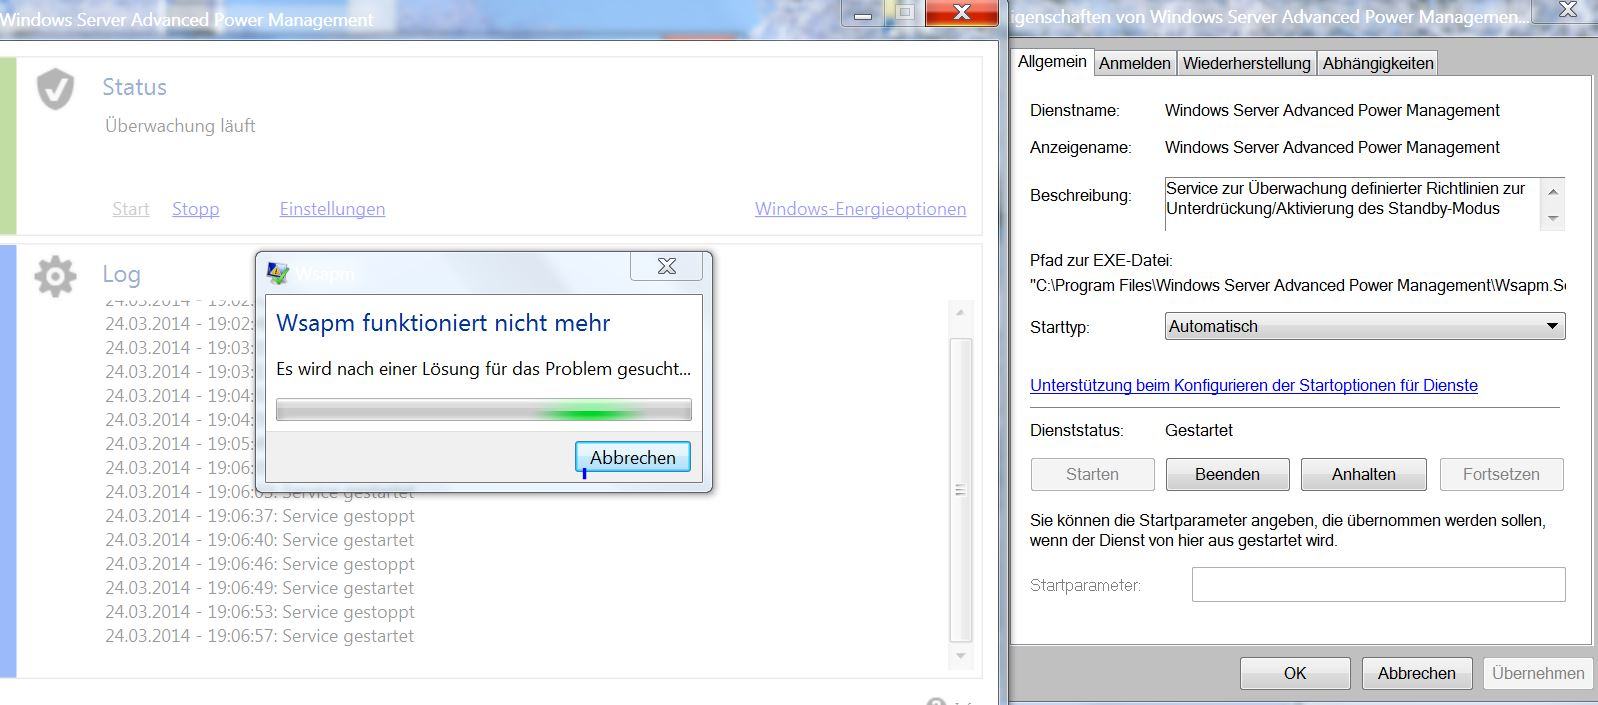Open the Wiederherstellung tab
The image size is (1598, 705).
pos(1246,63)
